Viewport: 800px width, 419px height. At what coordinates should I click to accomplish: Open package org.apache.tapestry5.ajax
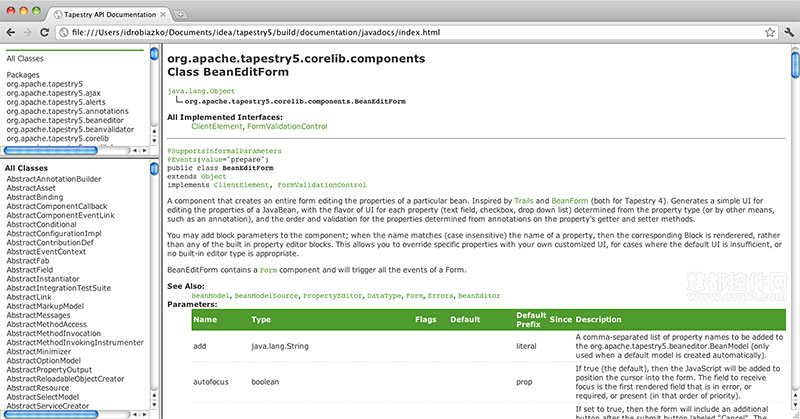[54, 93]
